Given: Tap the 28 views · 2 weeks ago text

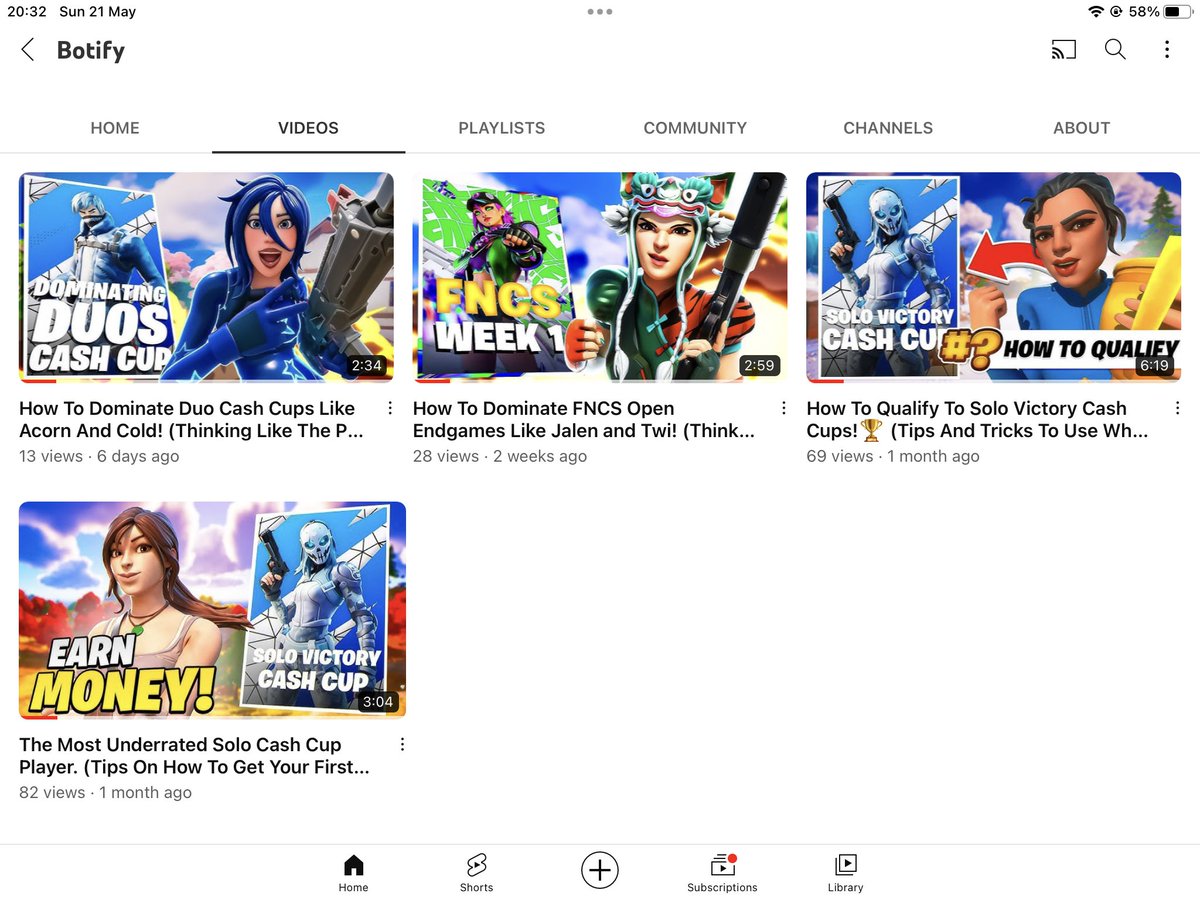Looking at the screenshot, I should 500,456.
